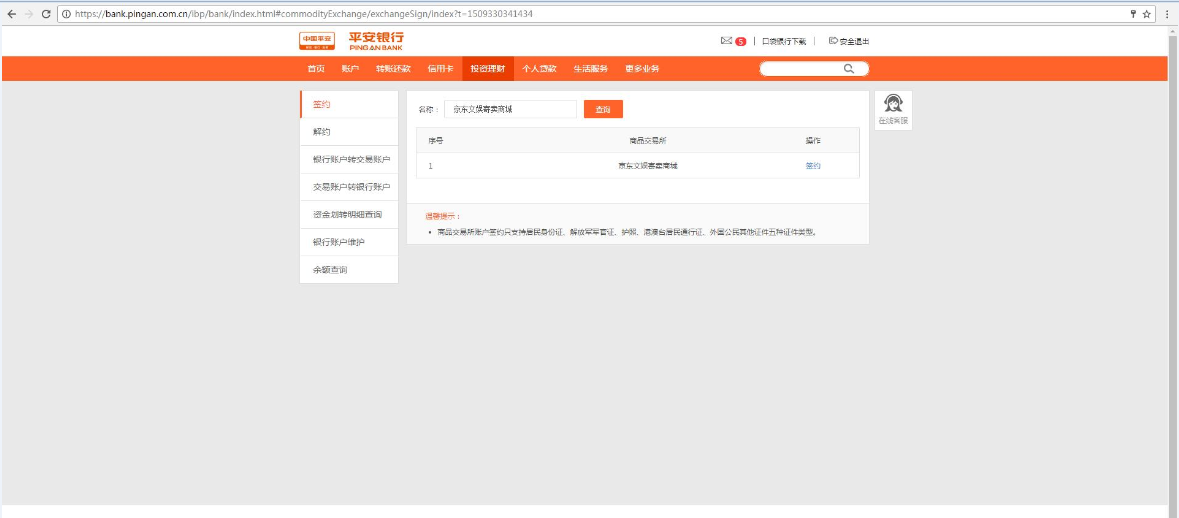Switch to the 信用卡 navigation tab
This screenshot has width=1179, height=518.
coord(440,69)
